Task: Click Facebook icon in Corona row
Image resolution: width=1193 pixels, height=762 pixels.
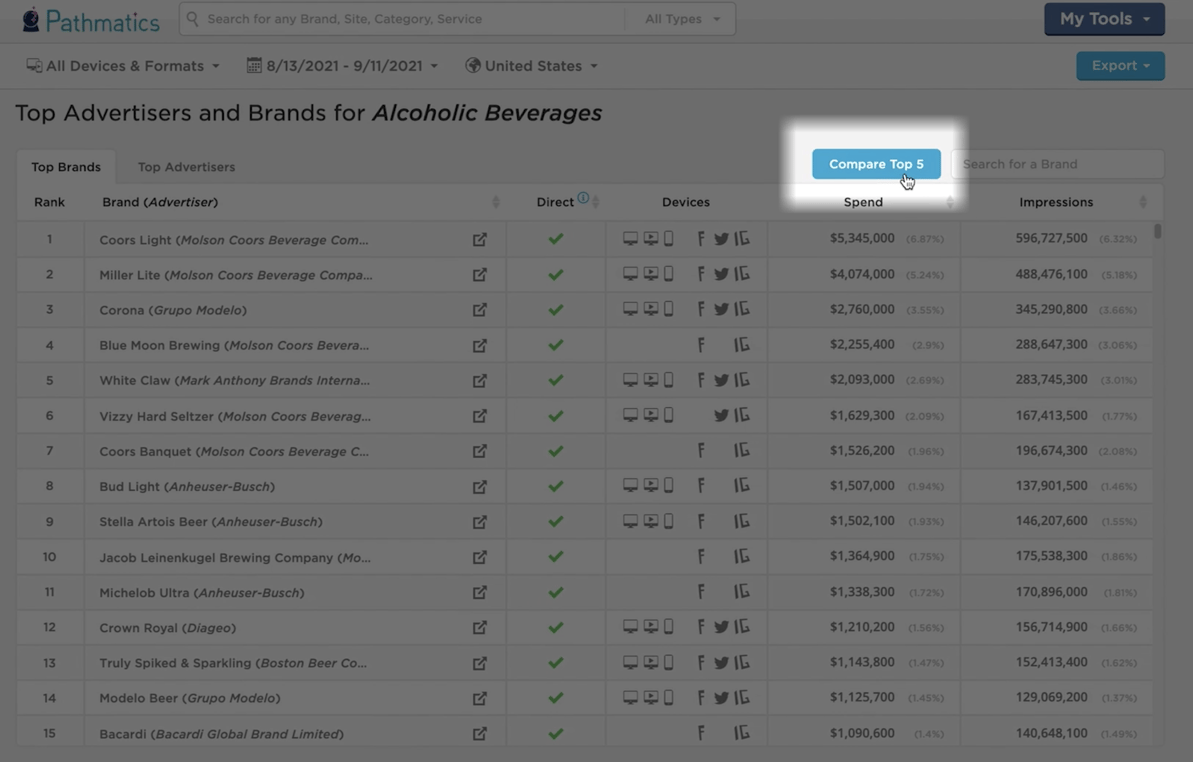Action: [701, 309]
